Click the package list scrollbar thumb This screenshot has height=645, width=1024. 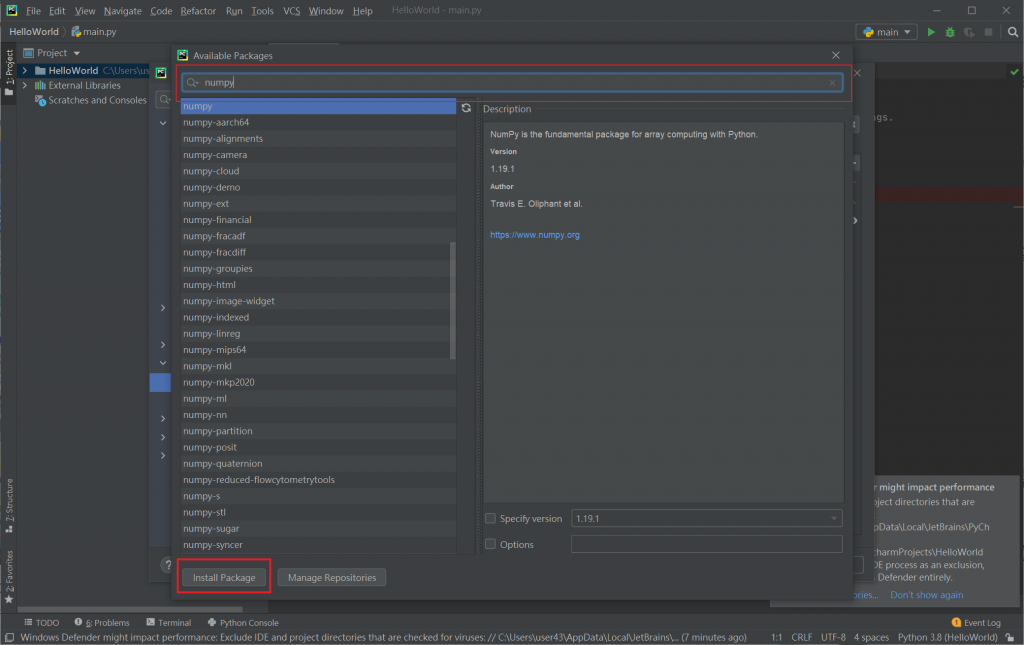pos(453,300)
